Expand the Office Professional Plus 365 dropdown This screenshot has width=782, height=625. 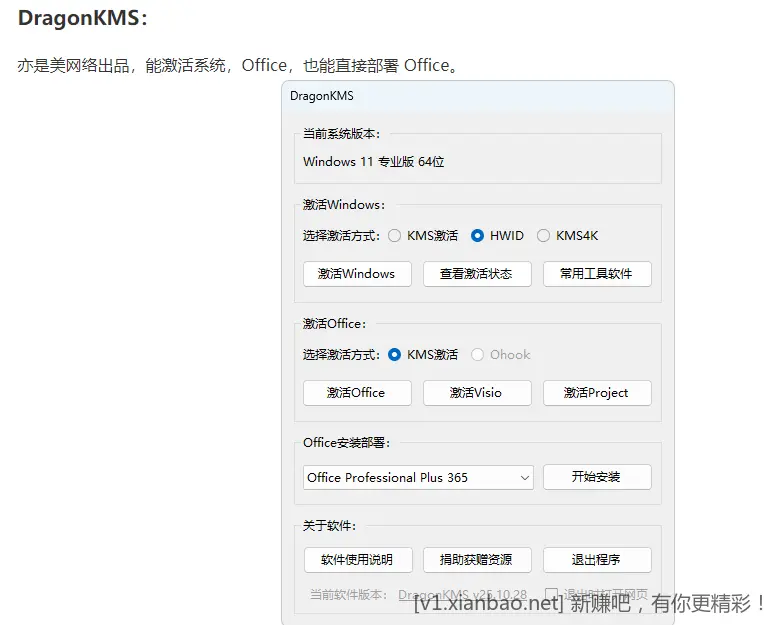419,478
